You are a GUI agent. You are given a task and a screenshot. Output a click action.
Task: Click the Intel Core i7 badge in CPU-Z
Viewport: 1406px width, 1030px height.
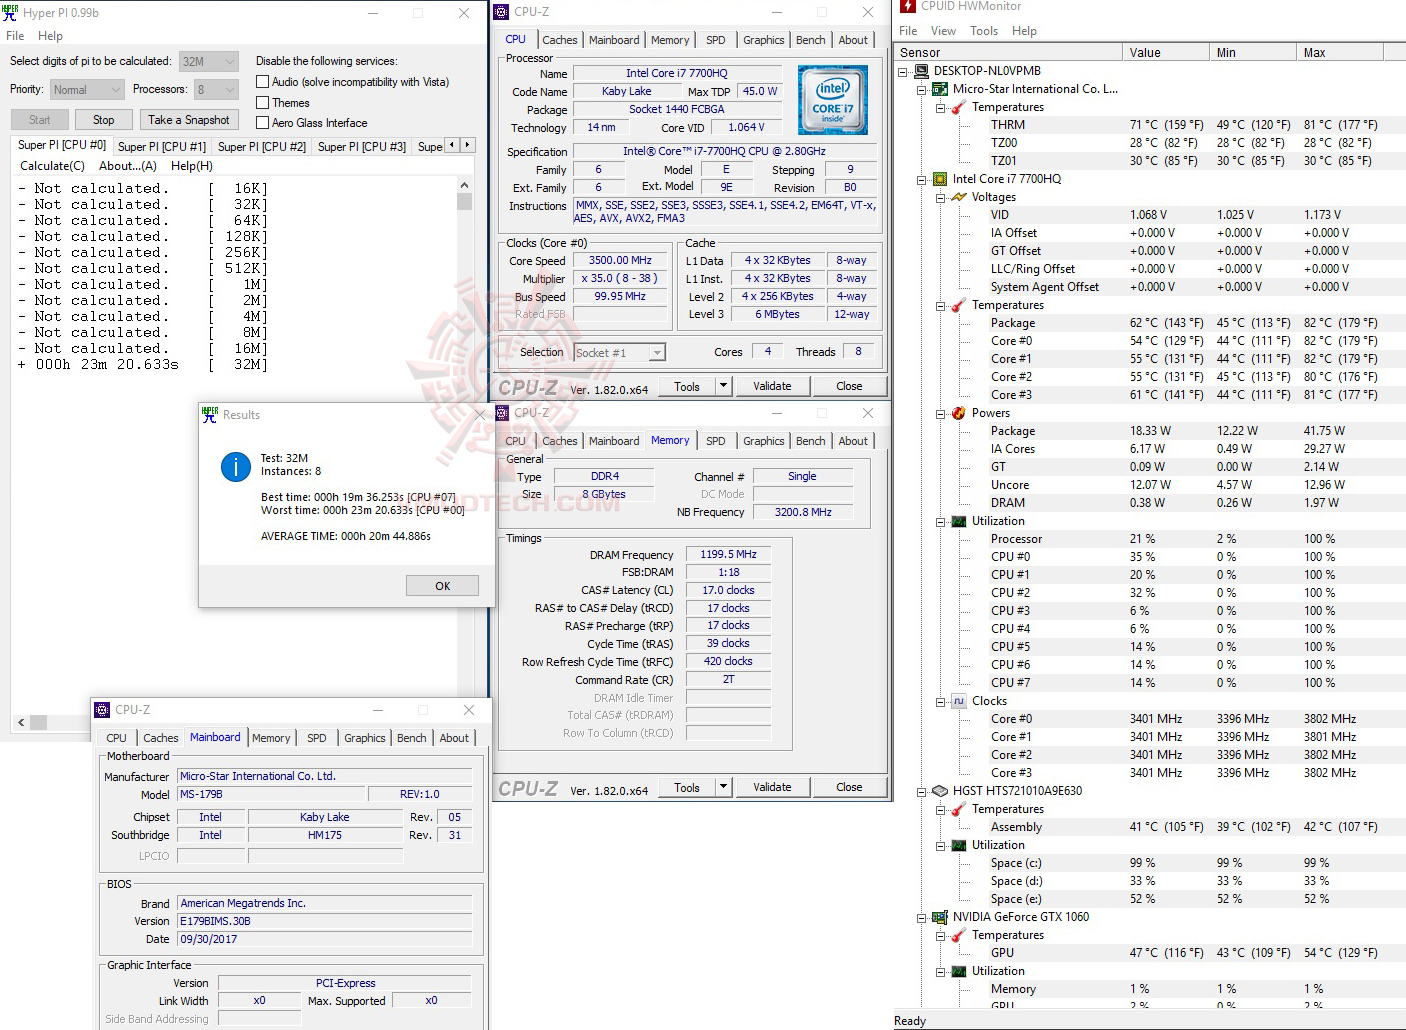[x=833, y=100]
